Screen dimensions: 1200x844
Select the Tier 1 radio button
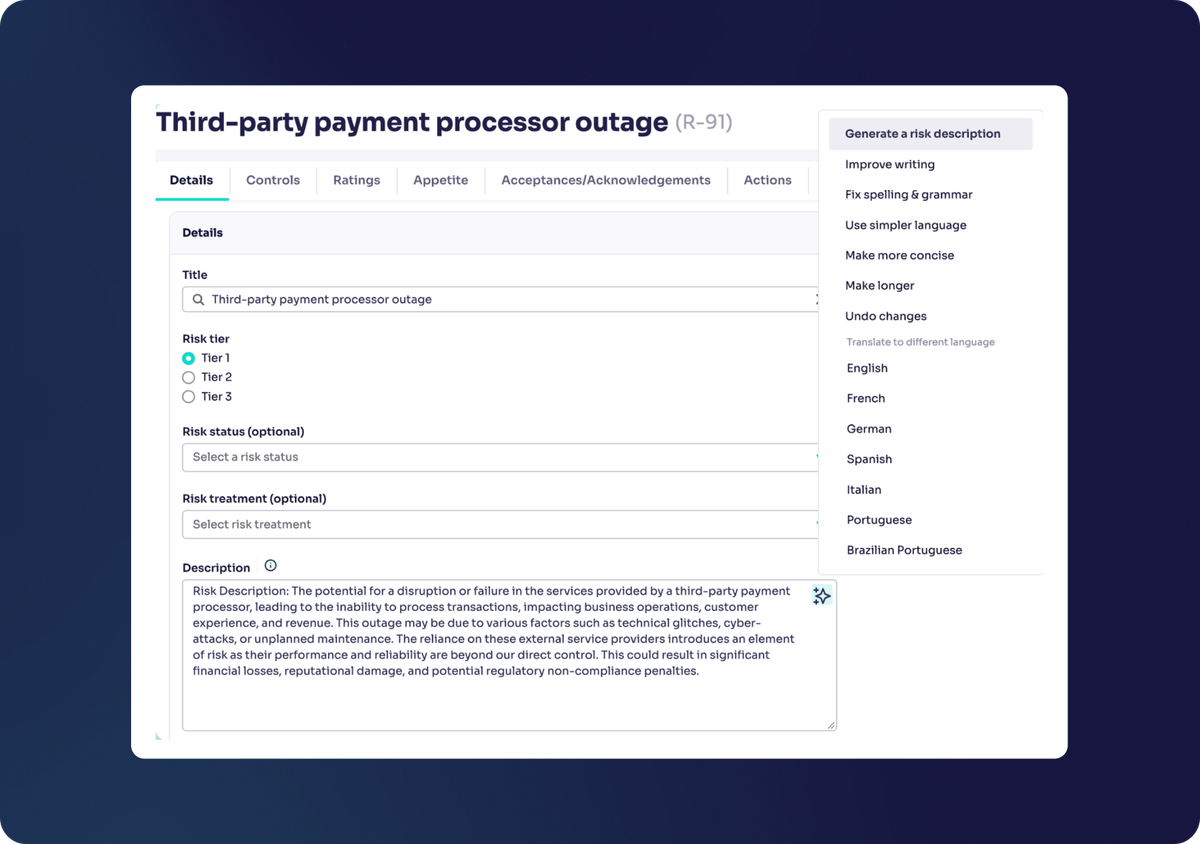pos(188,358)
